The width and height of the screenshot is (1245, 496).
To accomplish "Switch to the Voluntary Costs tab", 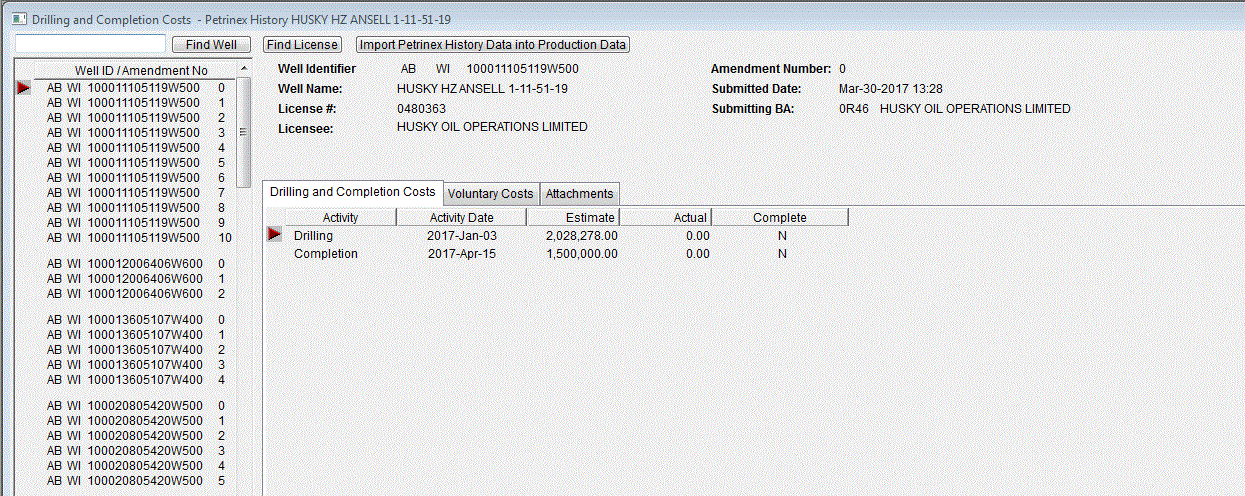I will (490, 193).
